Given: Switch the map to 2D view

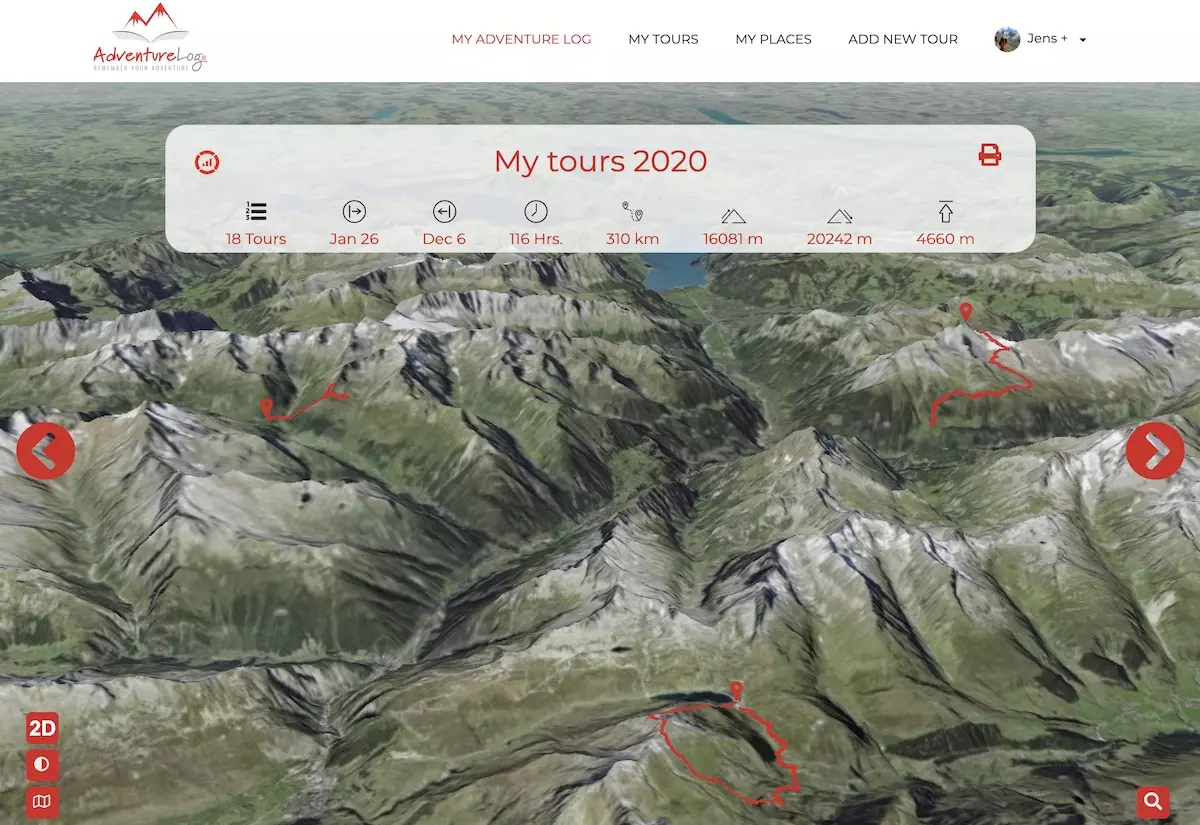Looking at the screenshot, I should 42,728.
